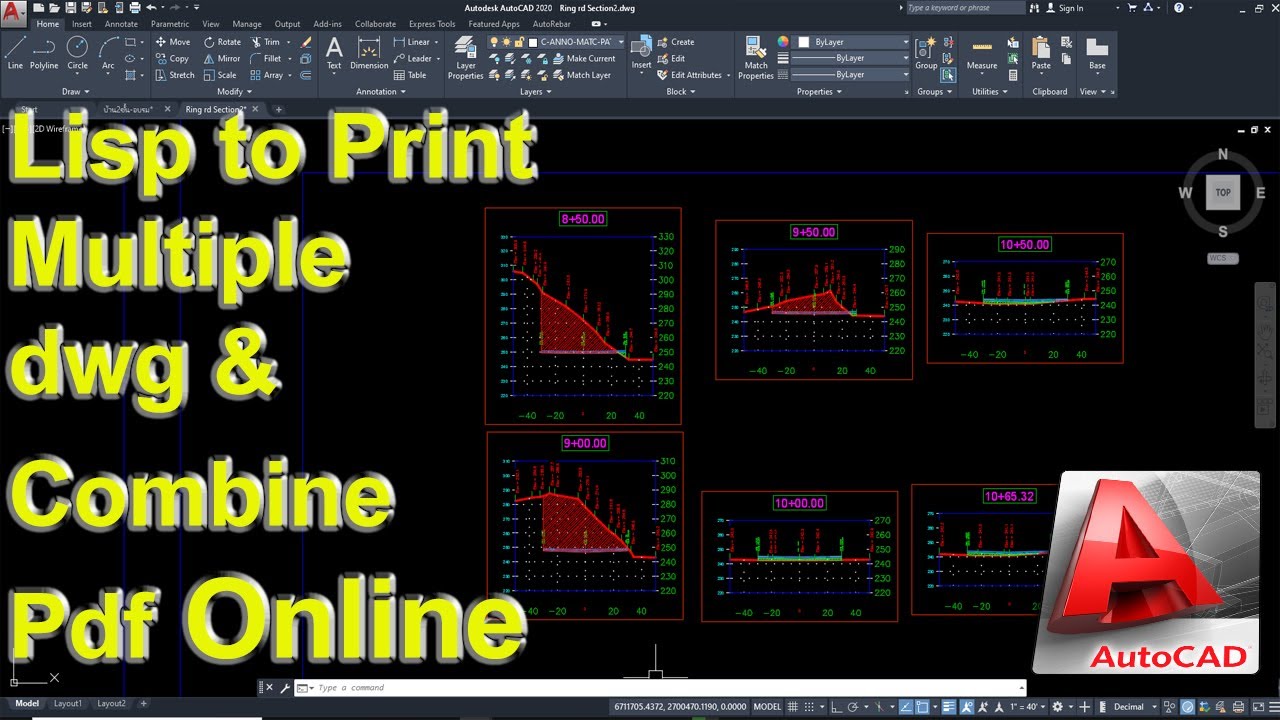Select the Arc tool
The width and height of the screenshot is (1280, 720).
pyautogui.click(x=108, y=53)
